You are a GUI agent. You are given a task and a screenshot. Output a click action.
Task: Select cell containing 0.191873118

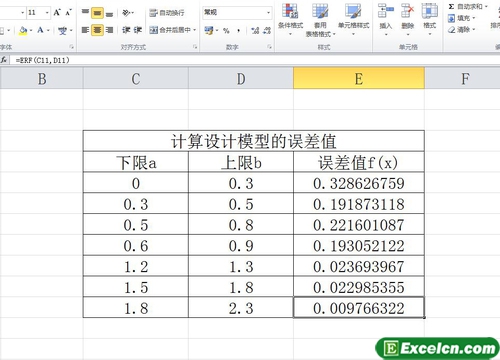click(x=359, y=204)
